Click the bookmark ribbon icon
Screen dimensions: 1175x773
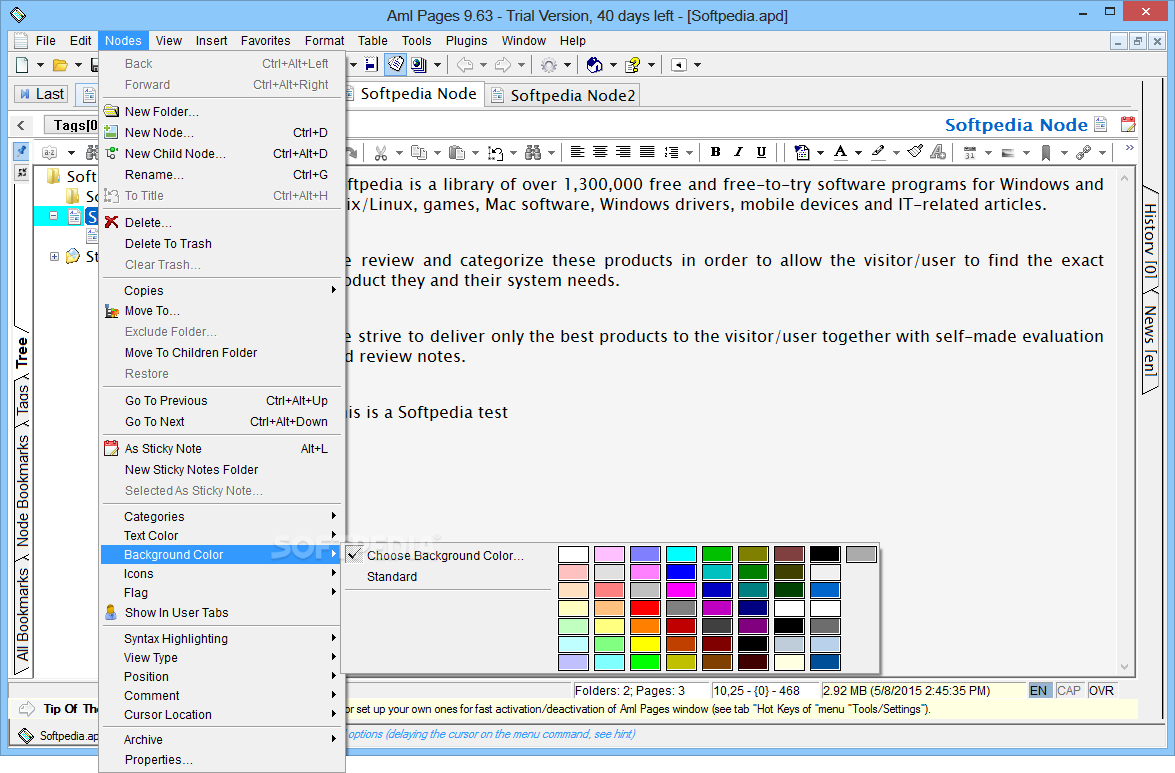point(1045,153)
